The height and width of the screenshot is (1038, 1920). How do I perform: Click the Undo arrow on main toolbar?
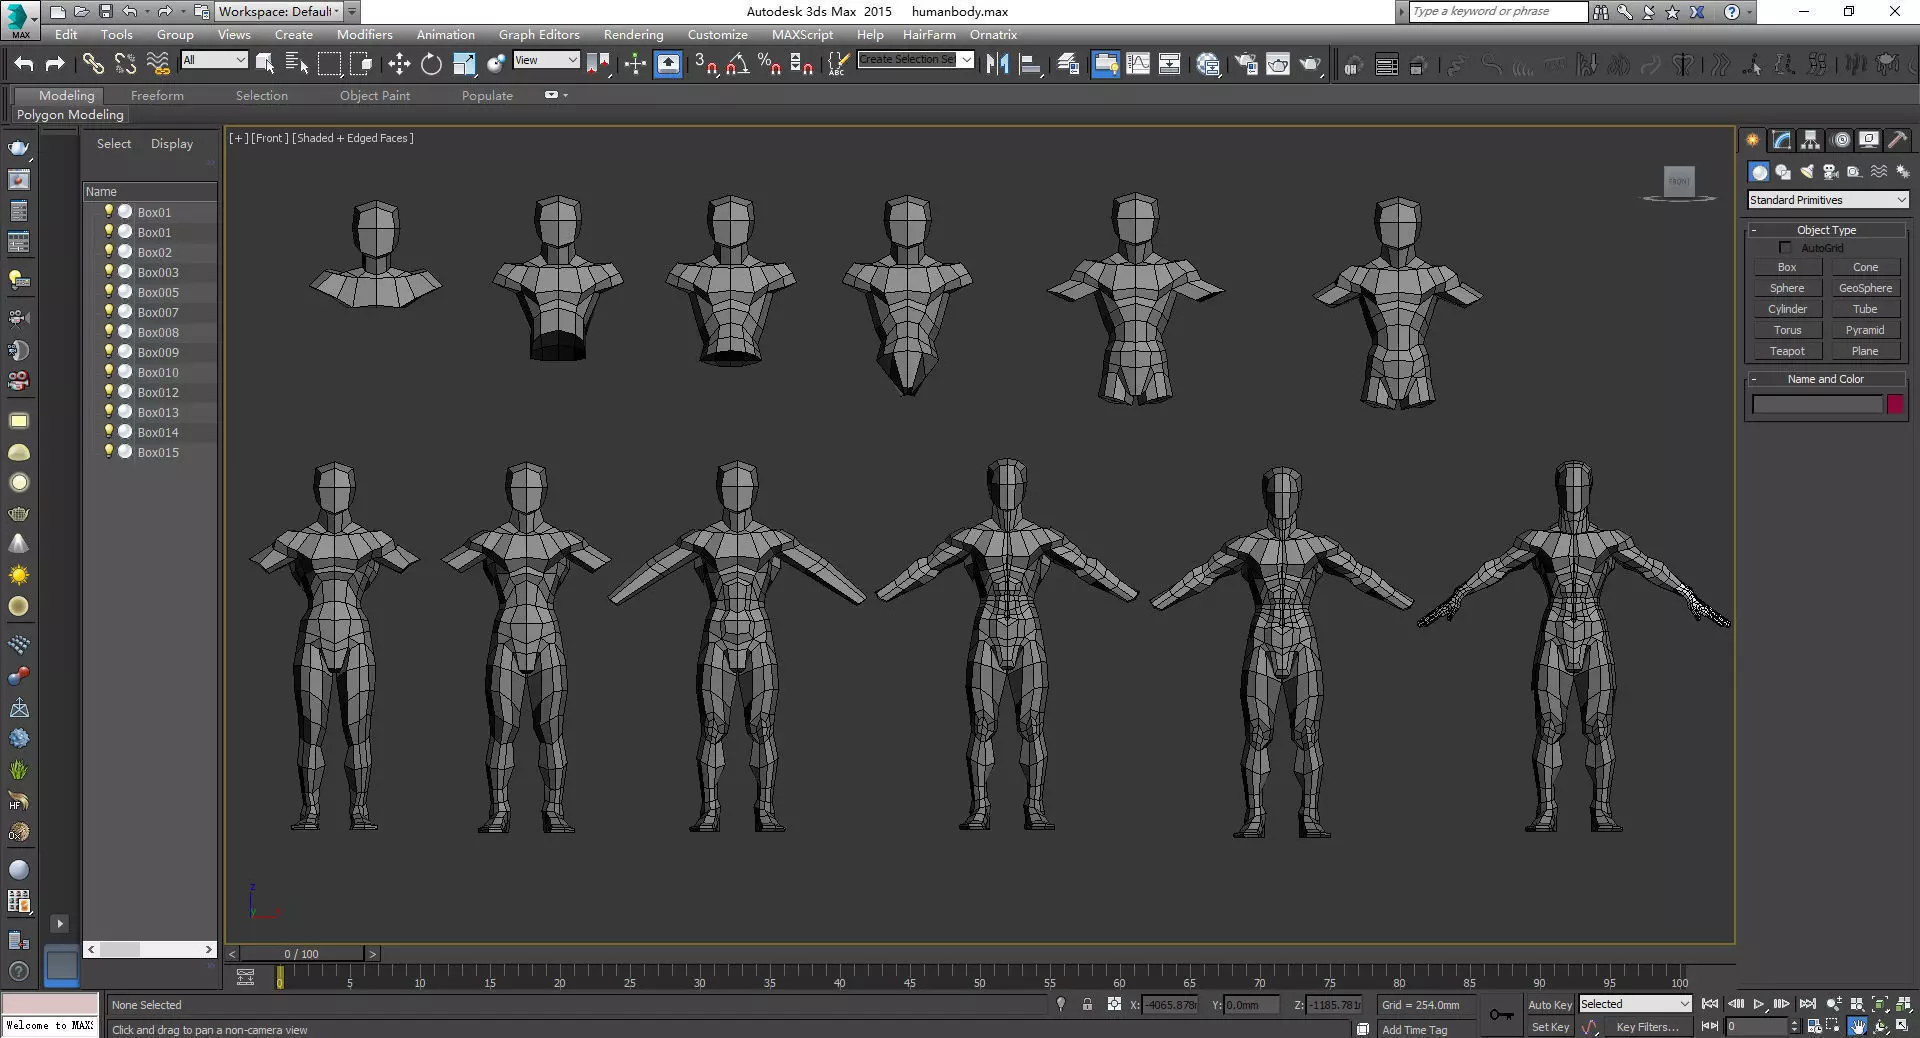(24, 64)
